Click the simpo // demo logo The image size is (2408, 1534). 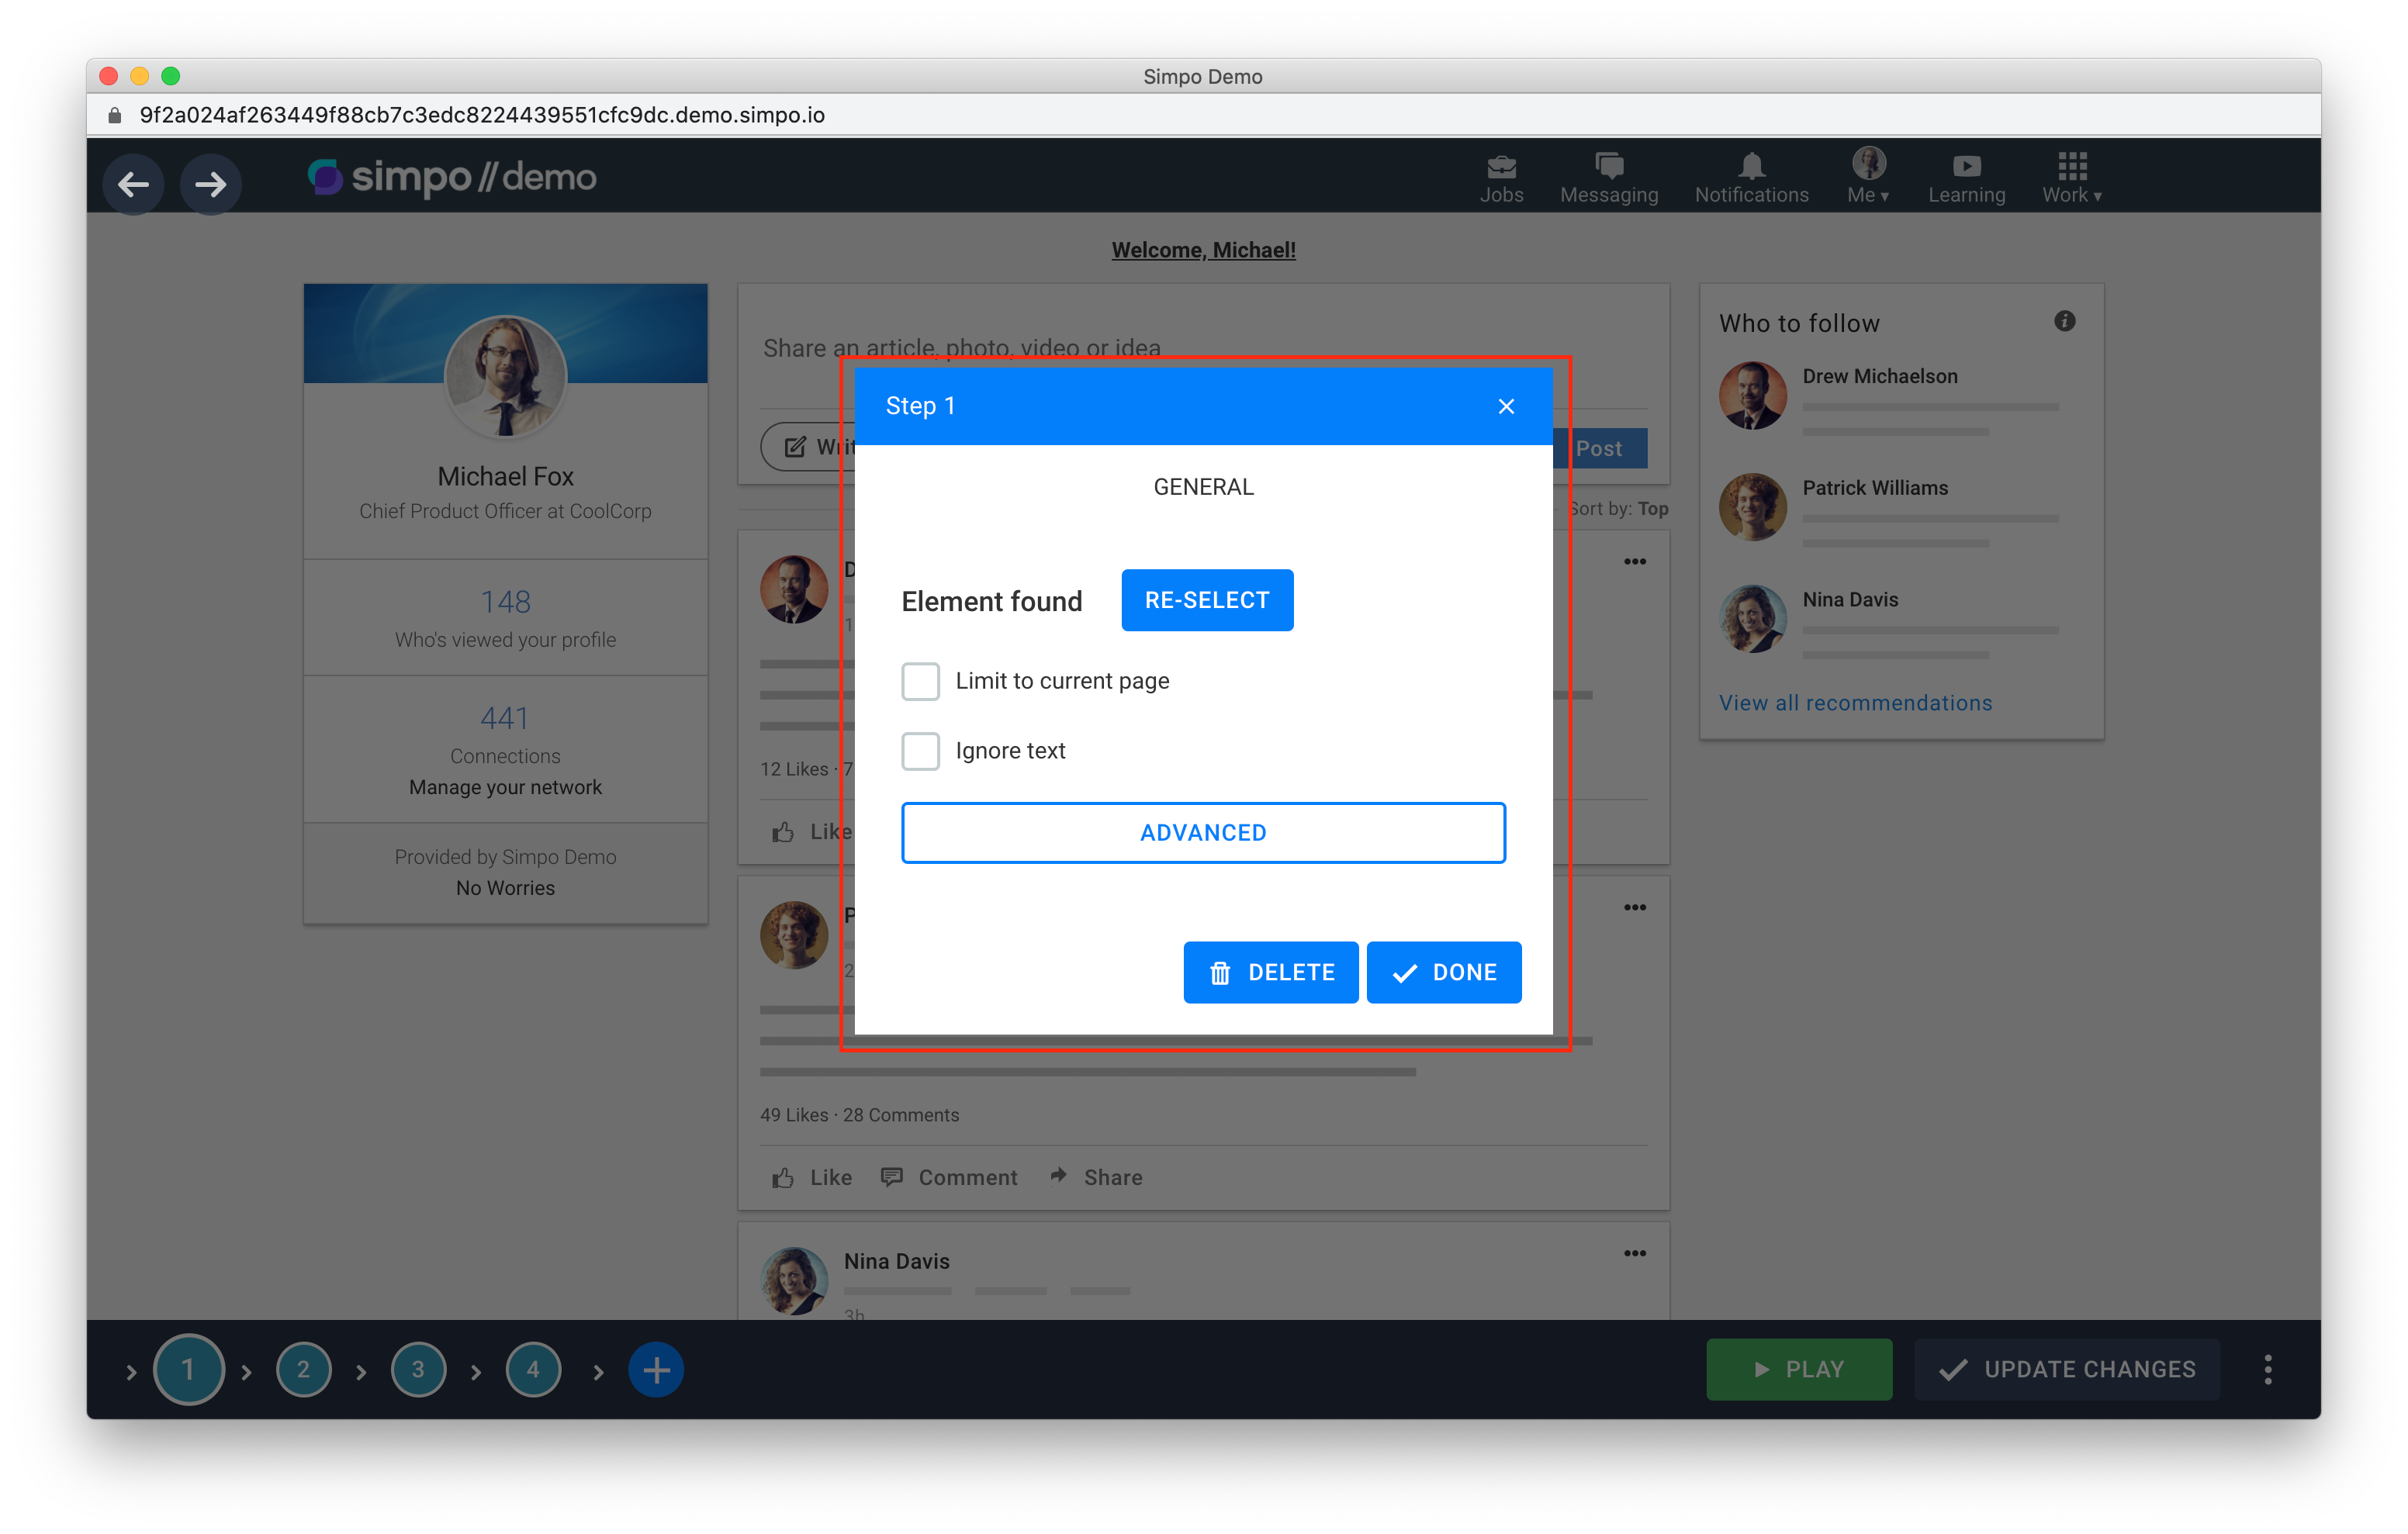point(452,178)
